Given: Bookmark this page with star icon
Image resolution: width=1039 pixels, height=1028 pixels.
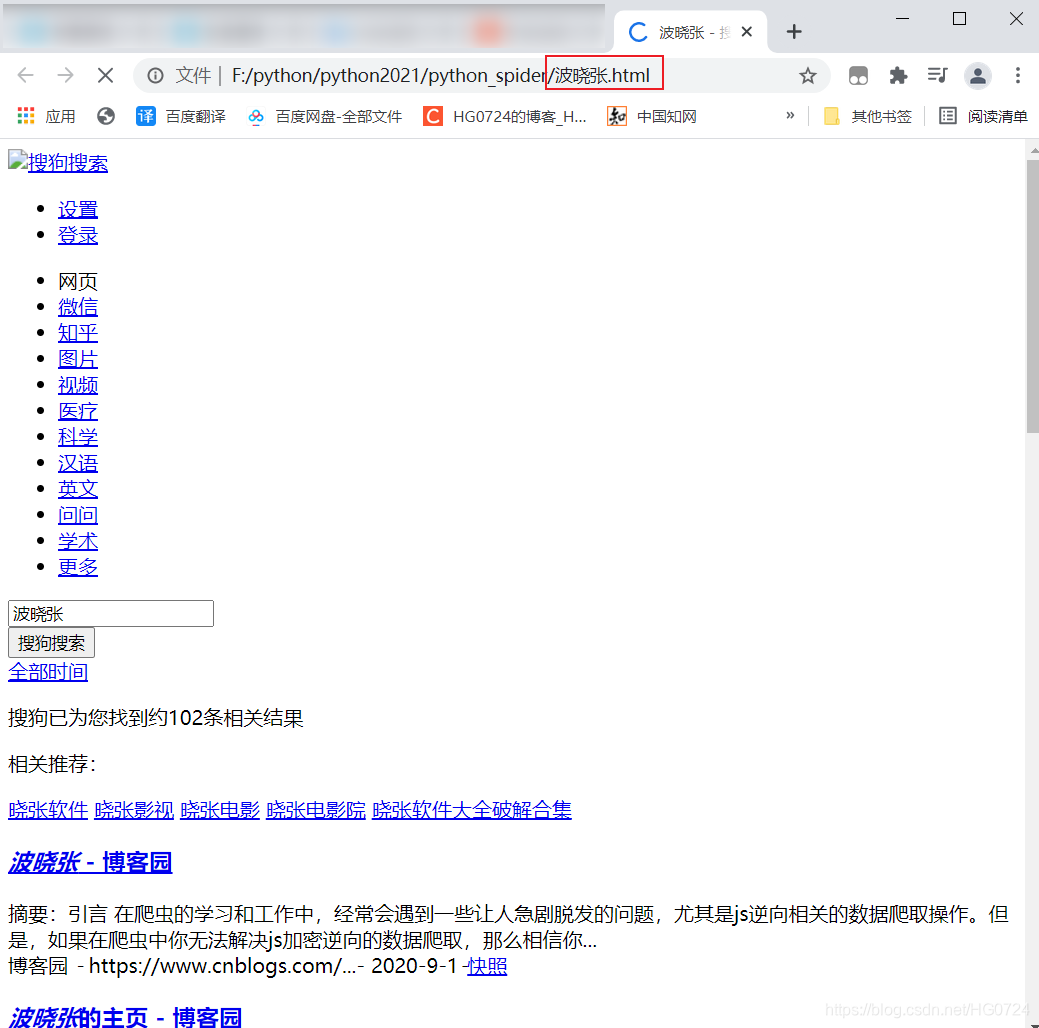Looking at the screenshot, I should (x=807, y=76).
